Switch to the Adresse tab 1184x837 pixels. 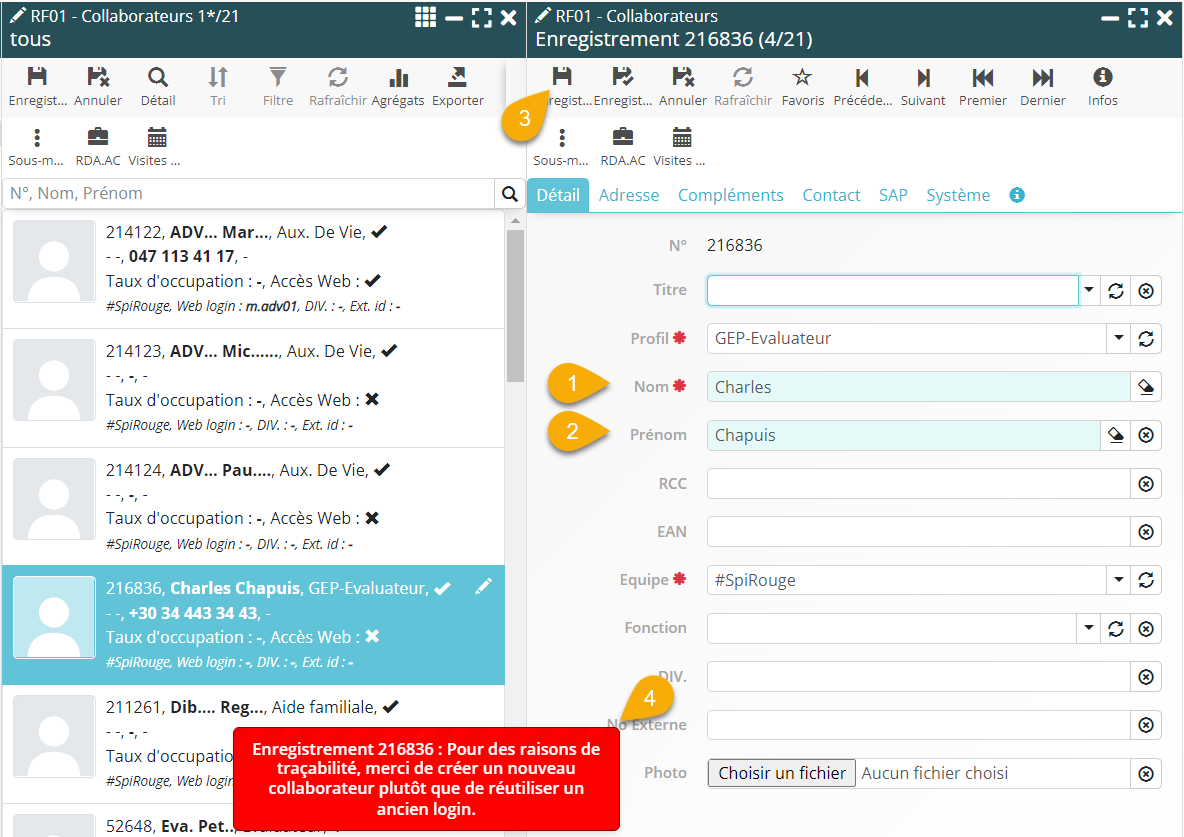[x=628, y=195]
